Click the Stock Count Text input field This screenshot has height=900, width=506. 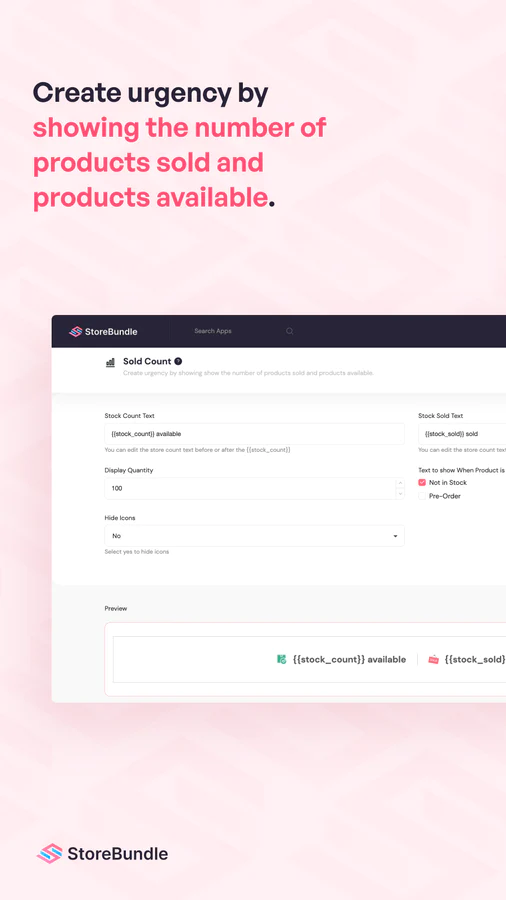254,434
